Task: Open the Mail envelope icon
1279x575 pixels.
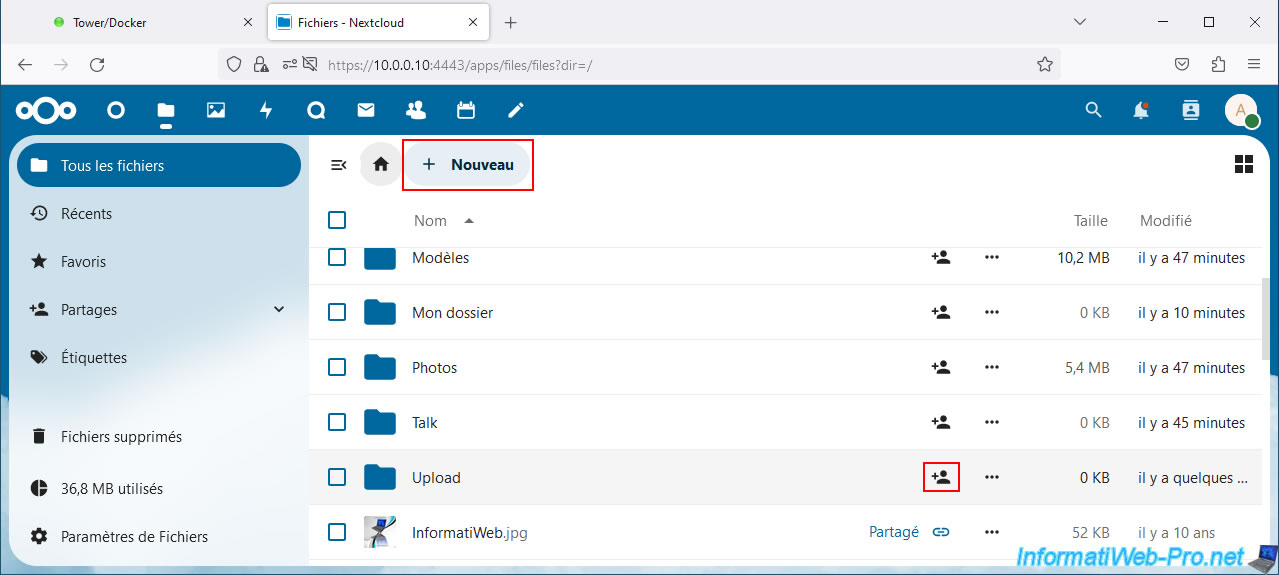Action: click(366, 110)
